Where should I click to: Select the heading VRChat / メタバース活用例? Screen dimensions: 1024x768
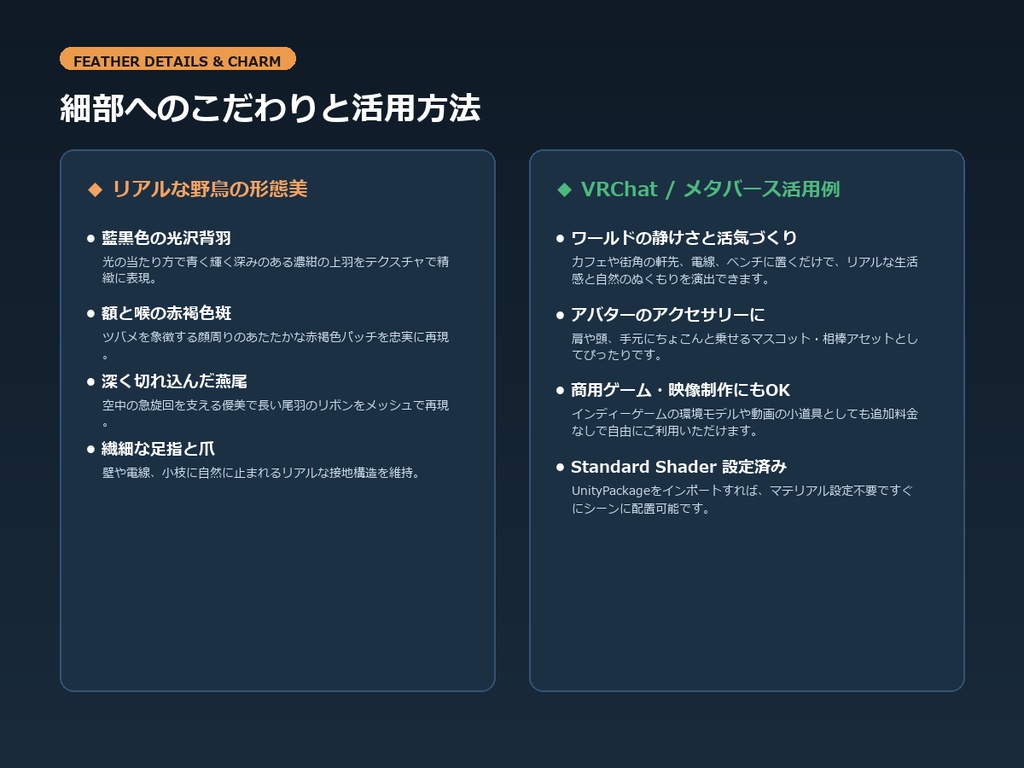click(x=710, y=189)
